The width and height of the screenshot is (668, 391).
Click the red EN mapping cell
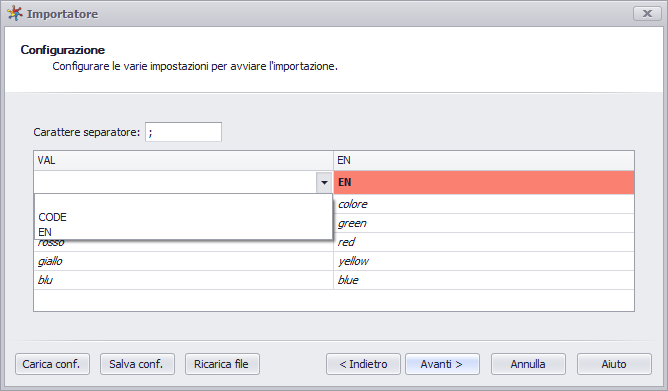point(484,182)
